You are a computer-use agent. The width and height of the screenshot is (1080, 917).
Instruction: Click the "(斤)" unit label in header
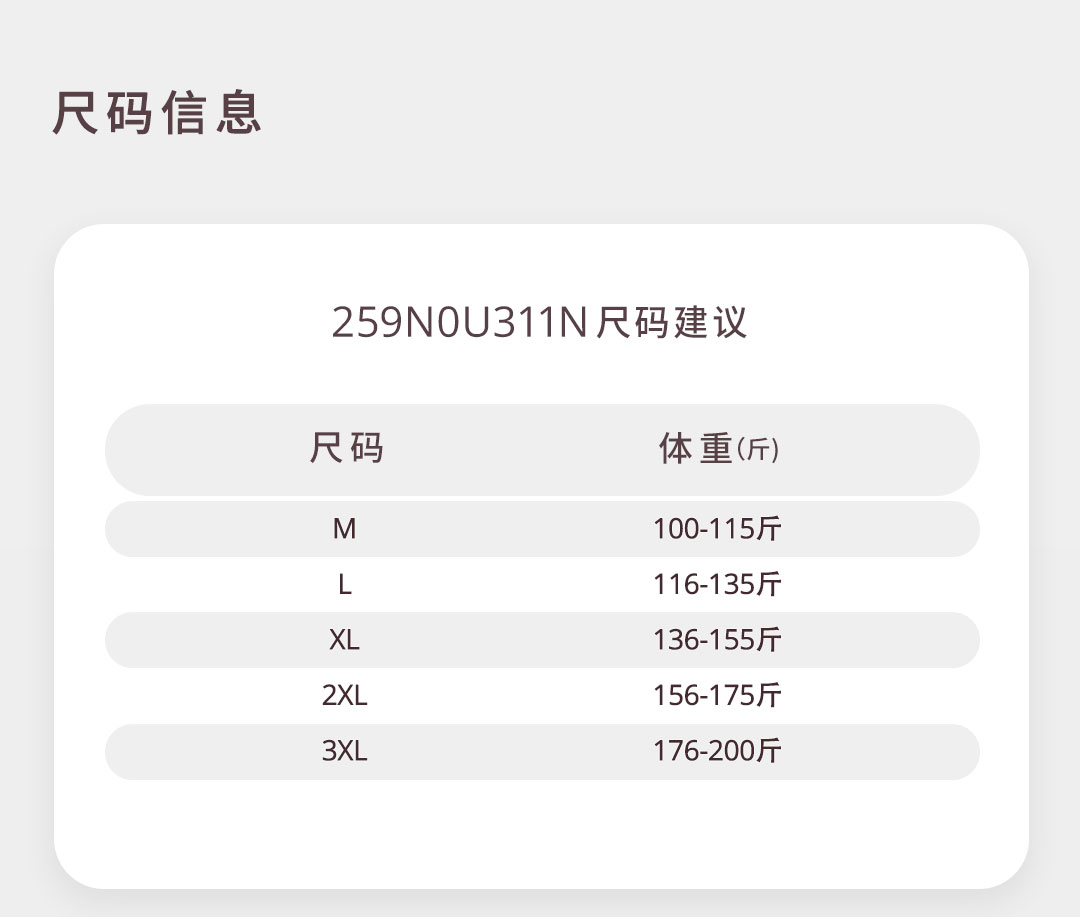pos(758,451)
